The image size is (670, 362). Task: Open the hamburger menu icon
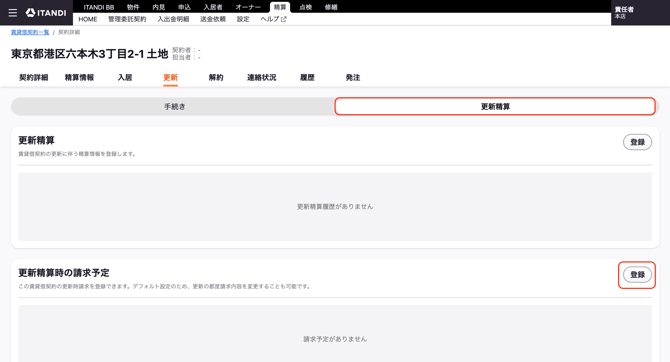click(x=13, y=13)
